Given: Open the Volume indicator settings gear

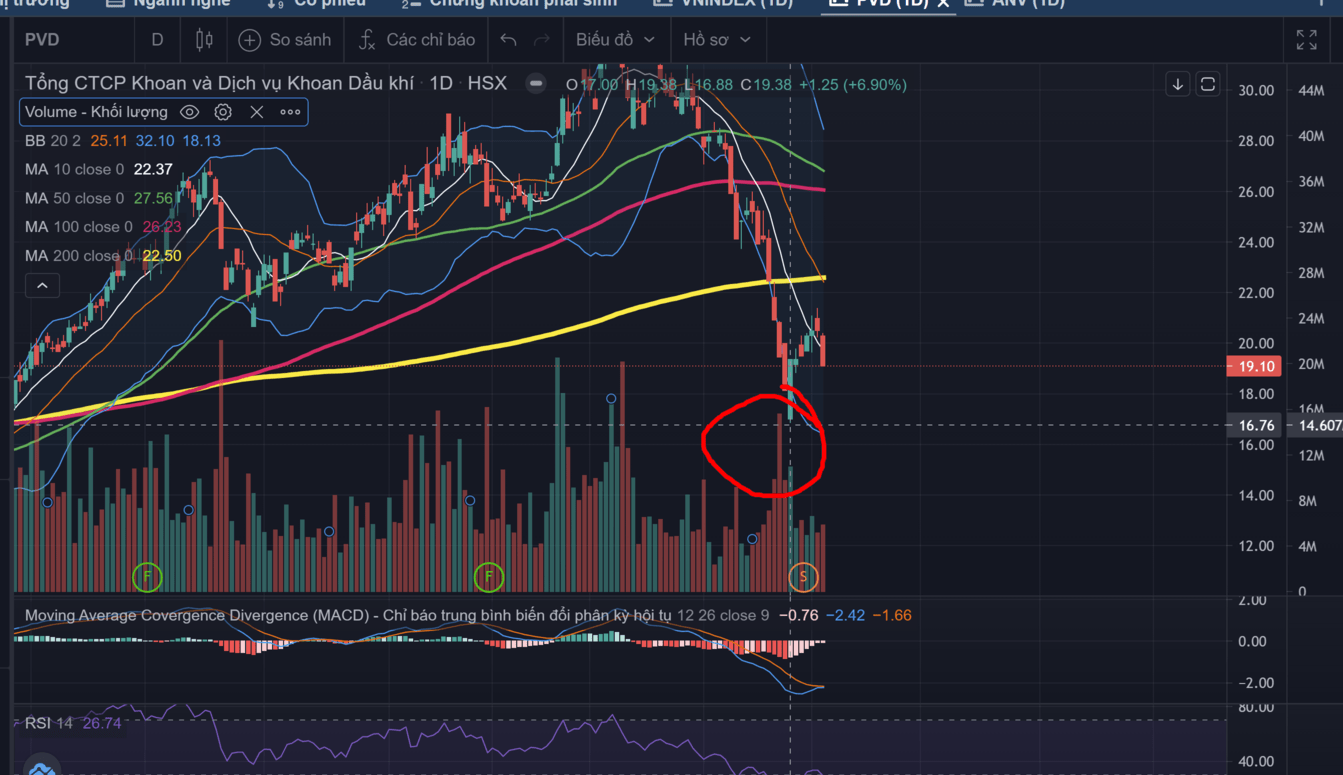Looking at the screenshot, I should (x=223, y=112).
